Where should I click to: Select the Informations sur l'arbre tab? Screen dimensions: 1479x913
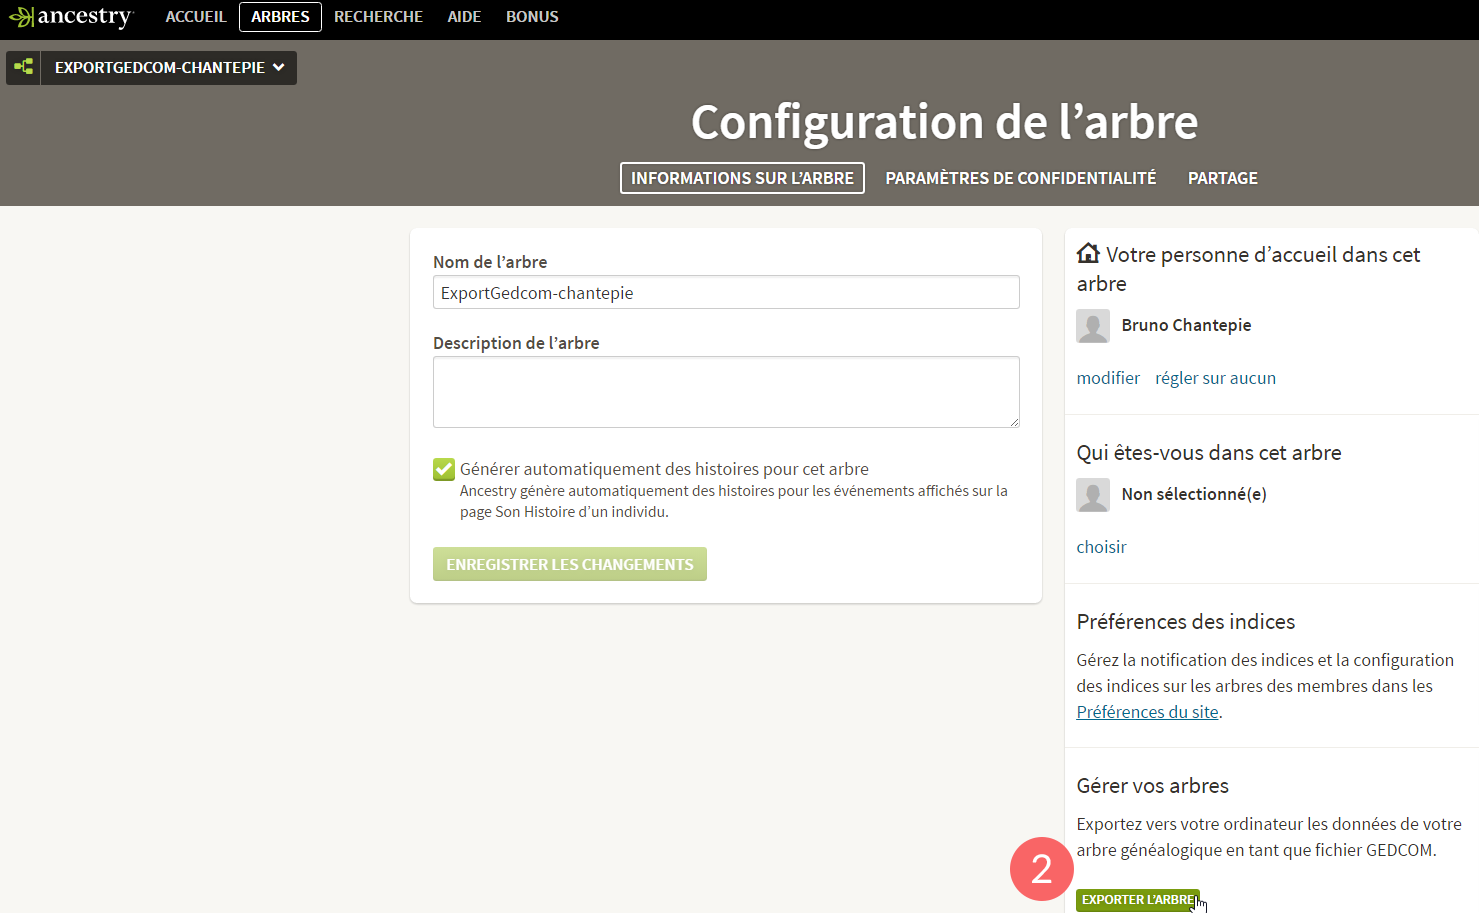[742, 178]
